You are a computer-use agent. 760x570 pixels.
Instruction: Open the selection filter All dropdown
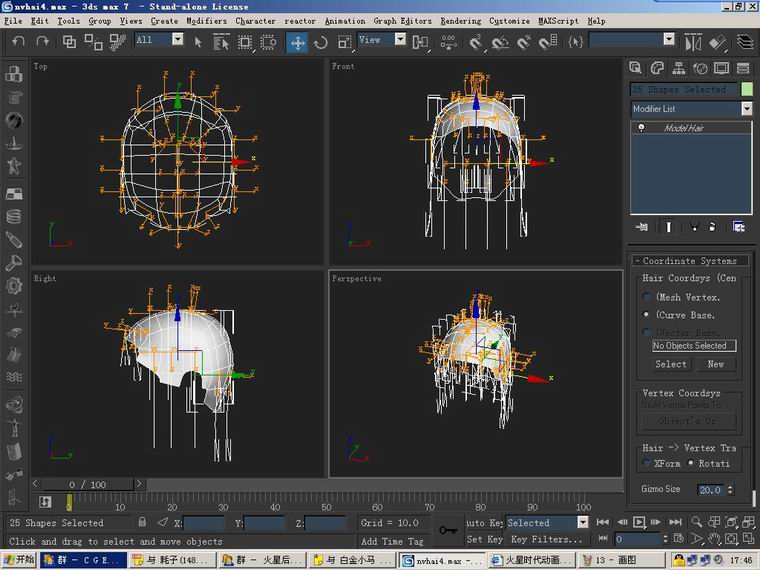[178, 39]
